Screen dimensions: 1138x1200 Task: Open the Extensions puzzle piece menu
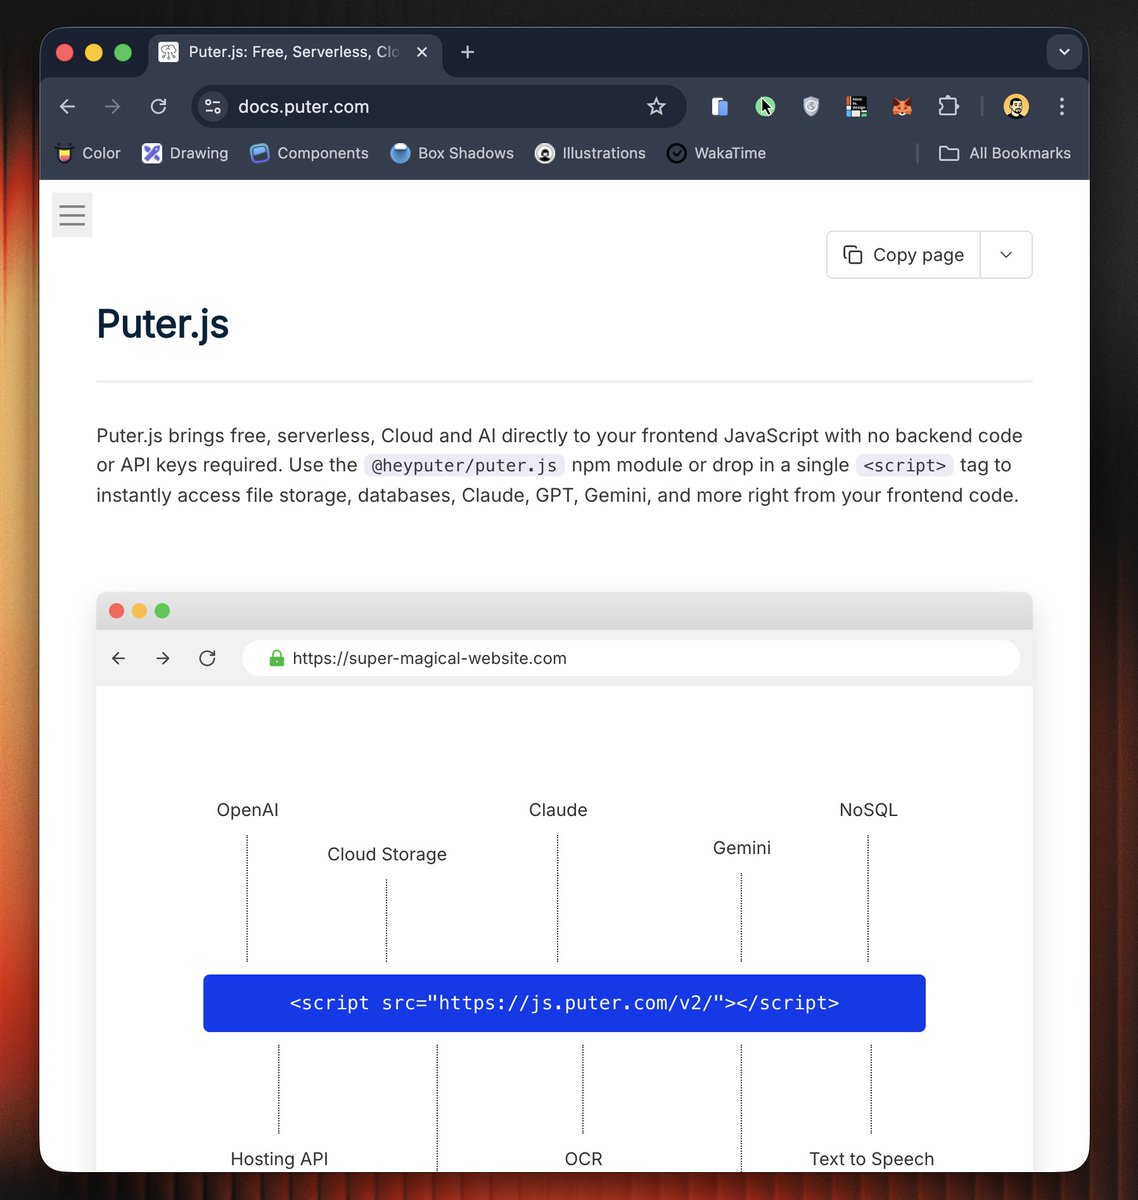coord(948,106)
